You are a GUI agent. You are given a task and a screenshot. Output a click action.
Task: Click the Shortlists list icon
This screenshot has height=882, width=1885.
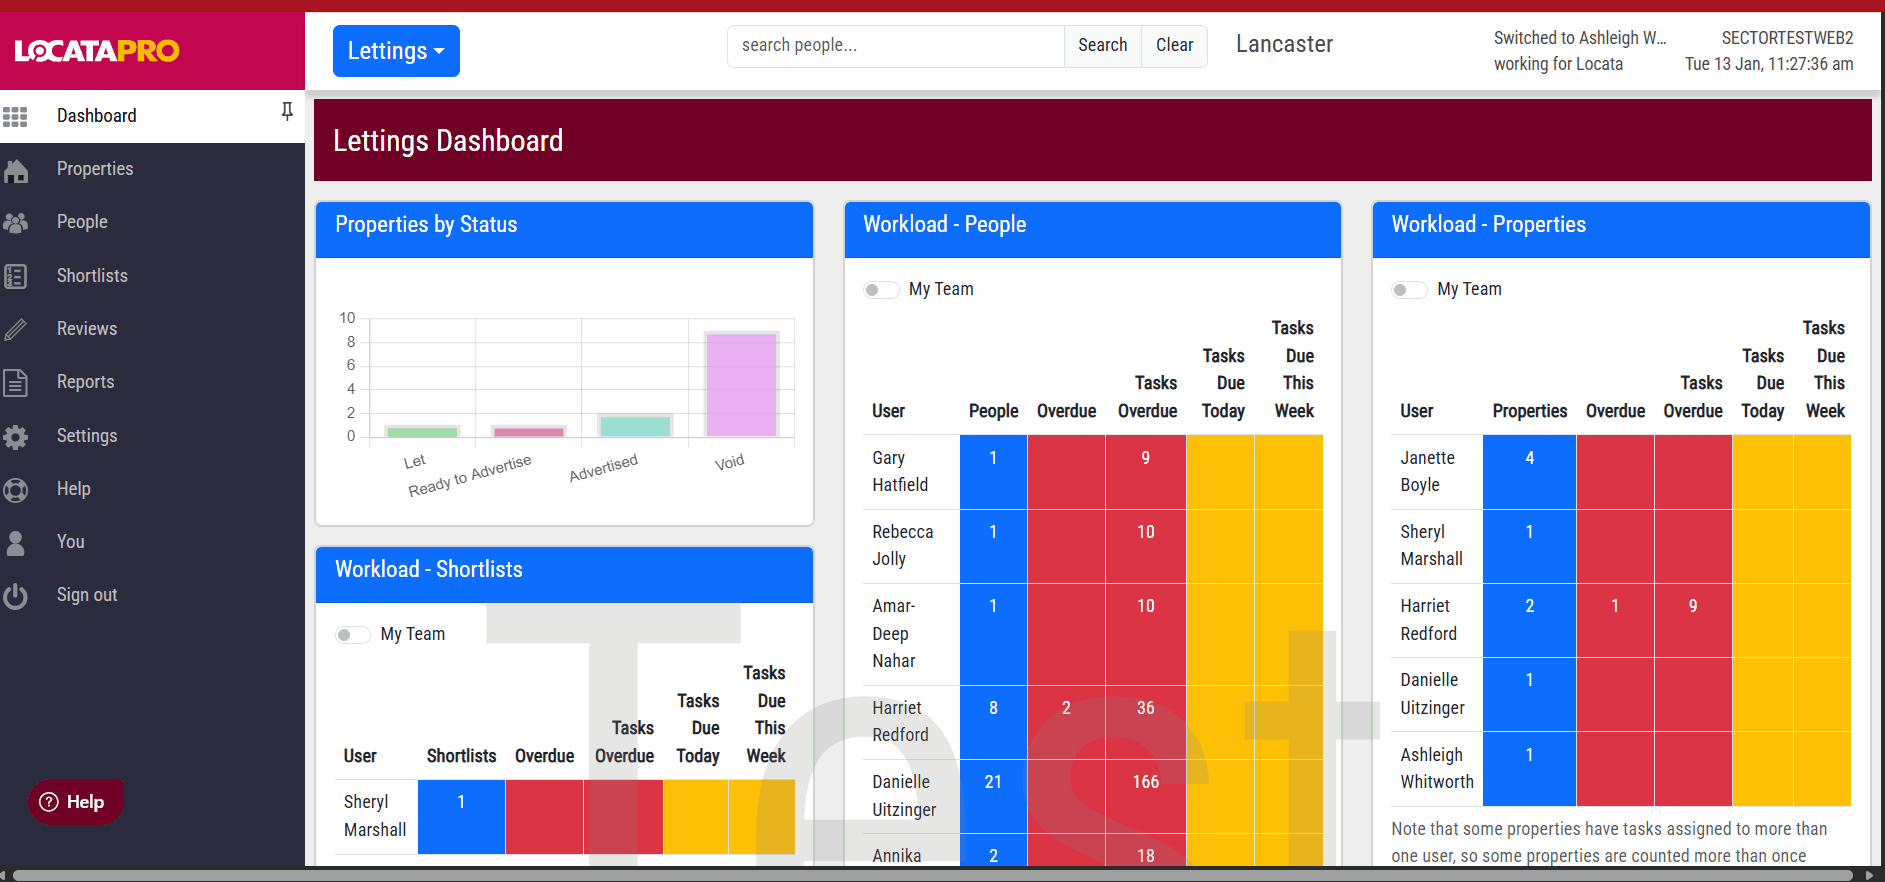pyautogui.click(x=15, y=276)
